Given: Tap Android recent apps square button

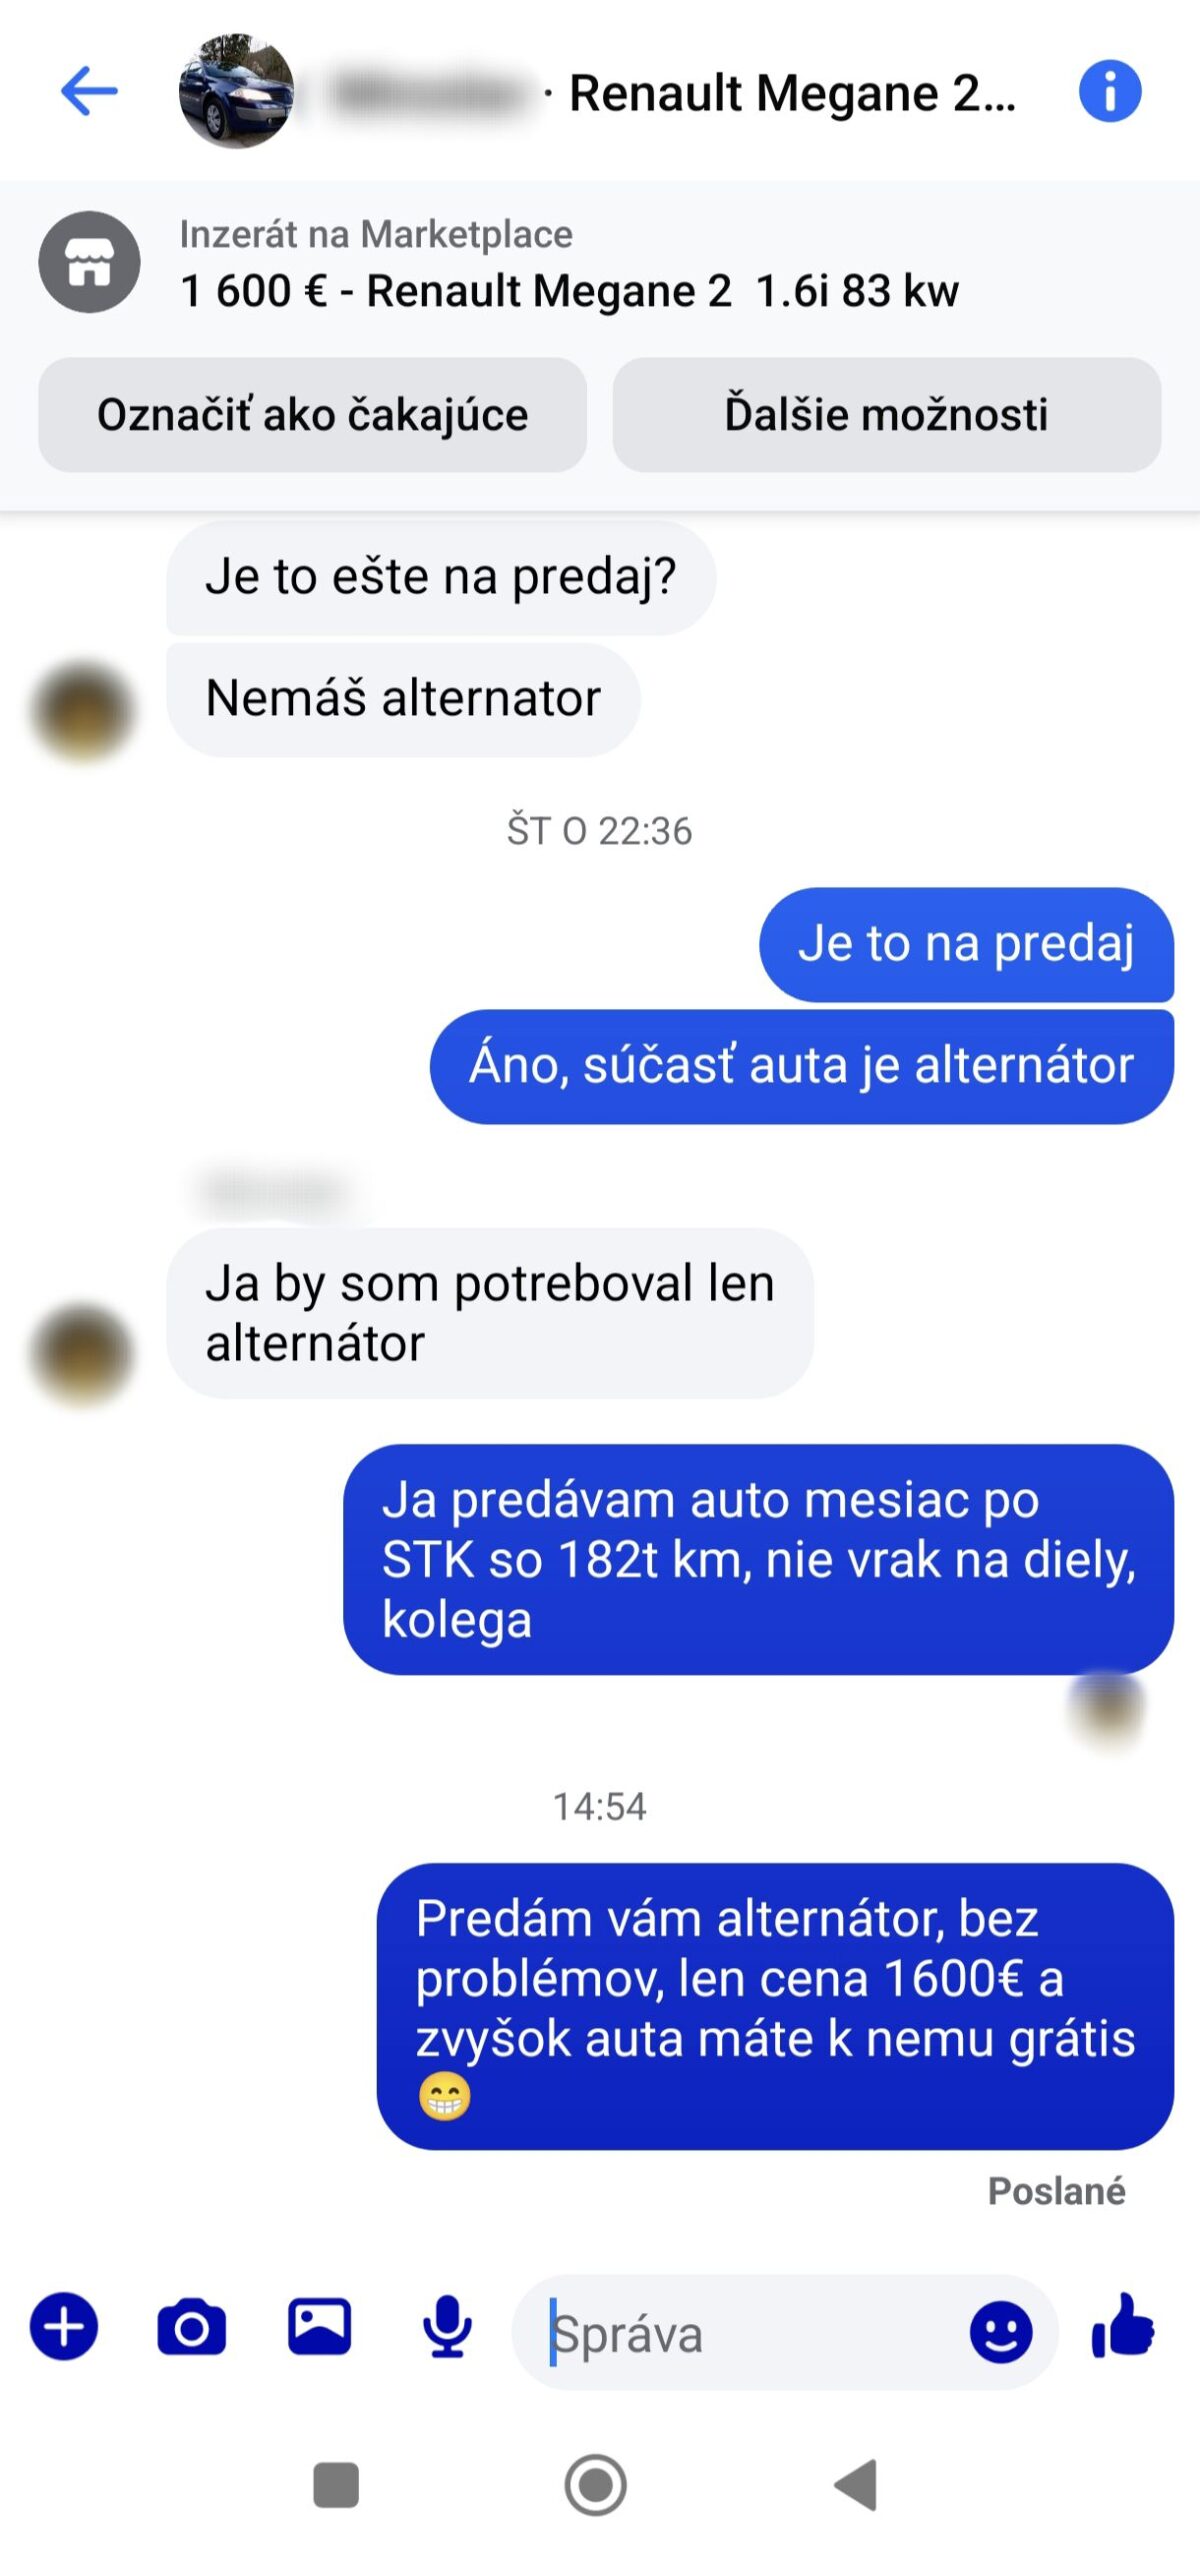Looking at the screenshot, I should point(336,2485).
